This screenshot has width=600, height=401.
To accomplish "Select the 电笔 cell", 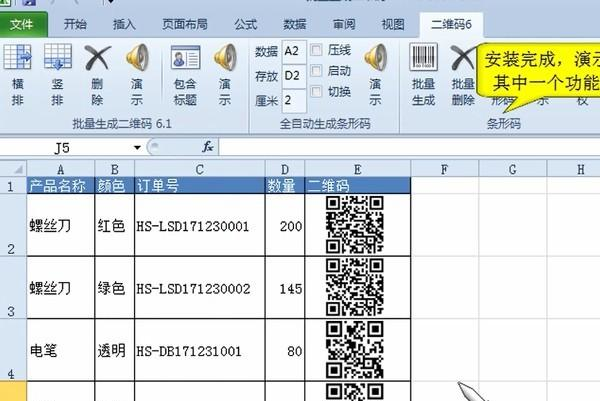I will [60, 350].
